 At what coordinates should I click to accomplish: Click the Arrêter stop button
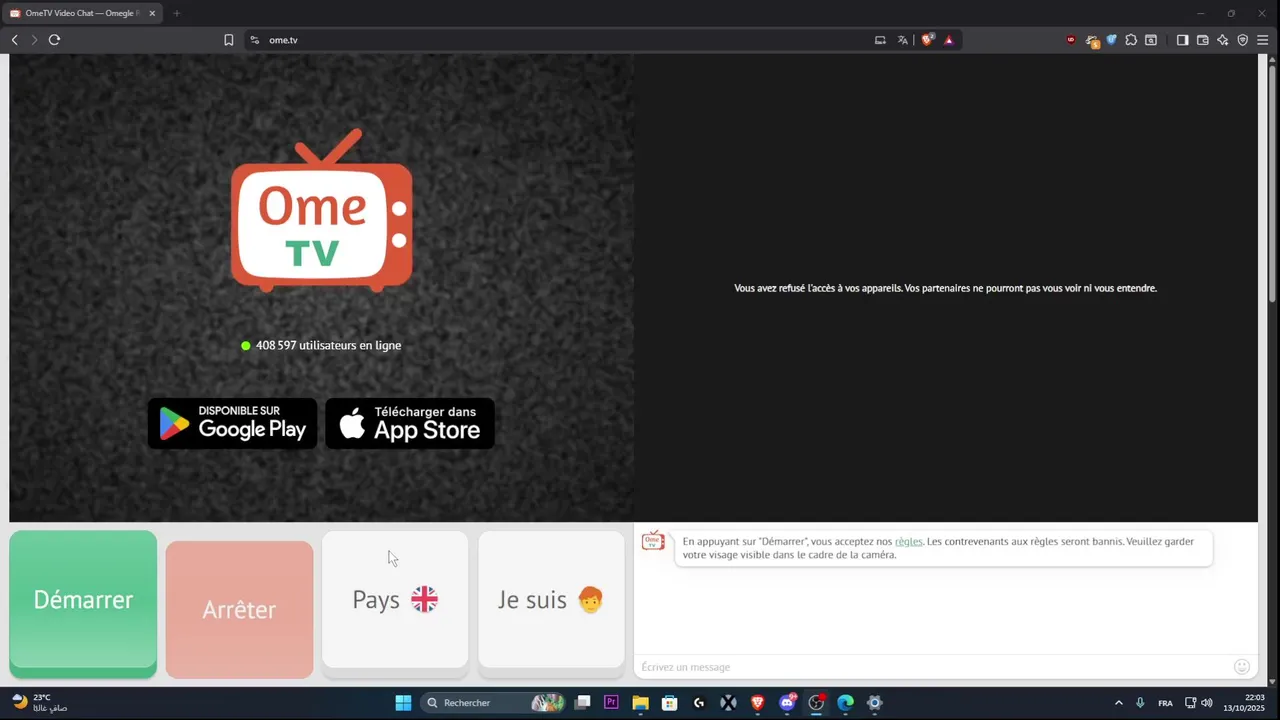tap(239, 609)
